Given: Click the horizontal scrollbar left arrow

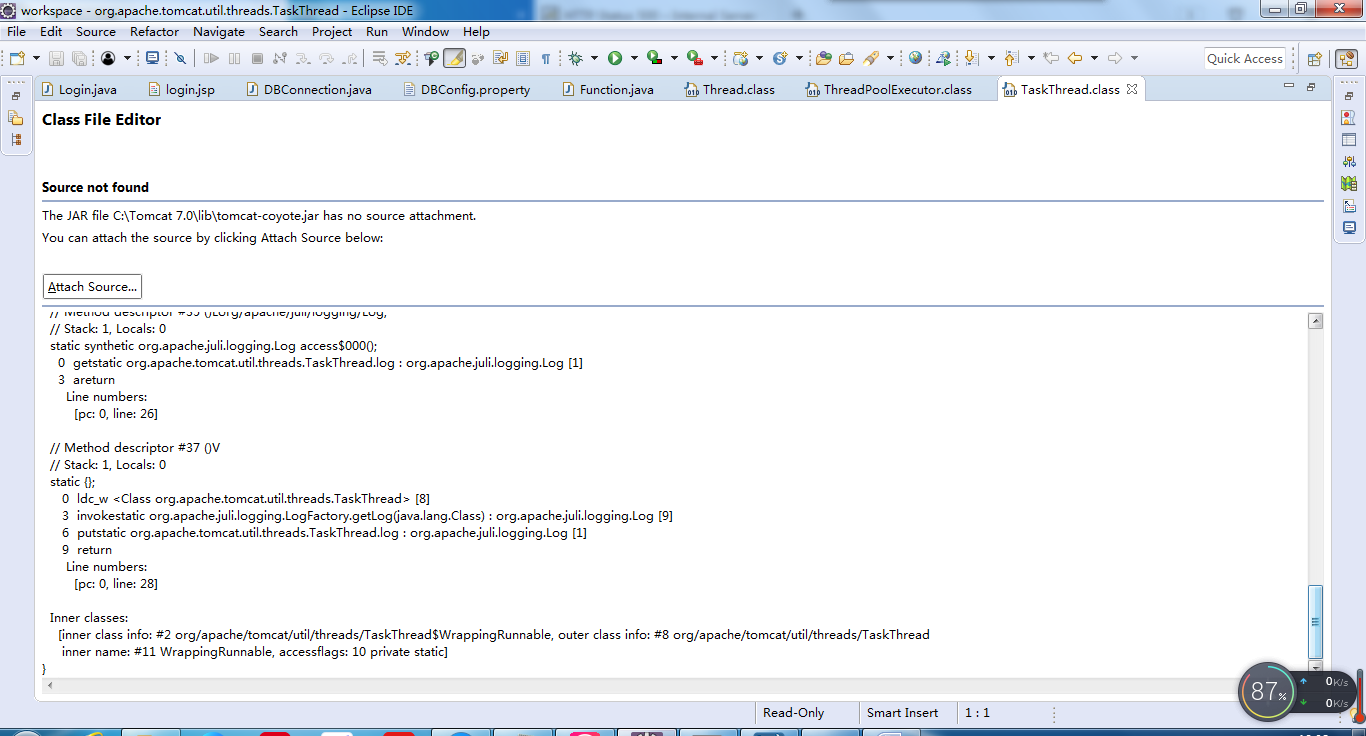Looking at the screenshot, I should click(x=50, y=686).
